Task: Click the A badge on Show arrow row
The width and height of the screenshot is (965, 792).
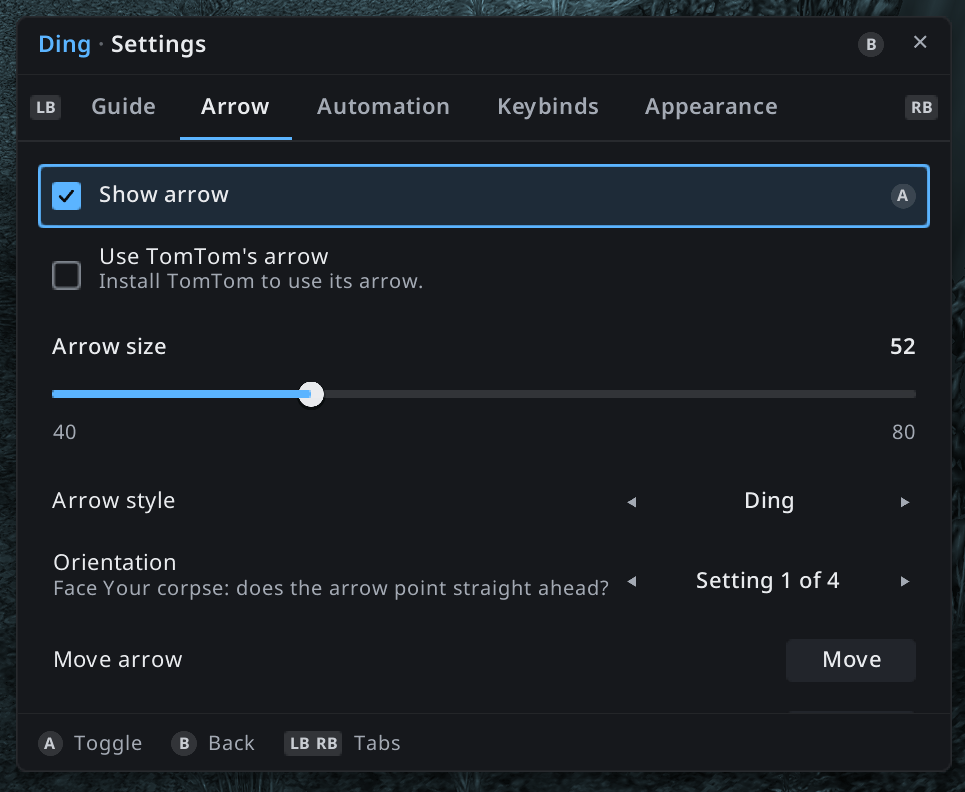Action: (x=902, y=196)
